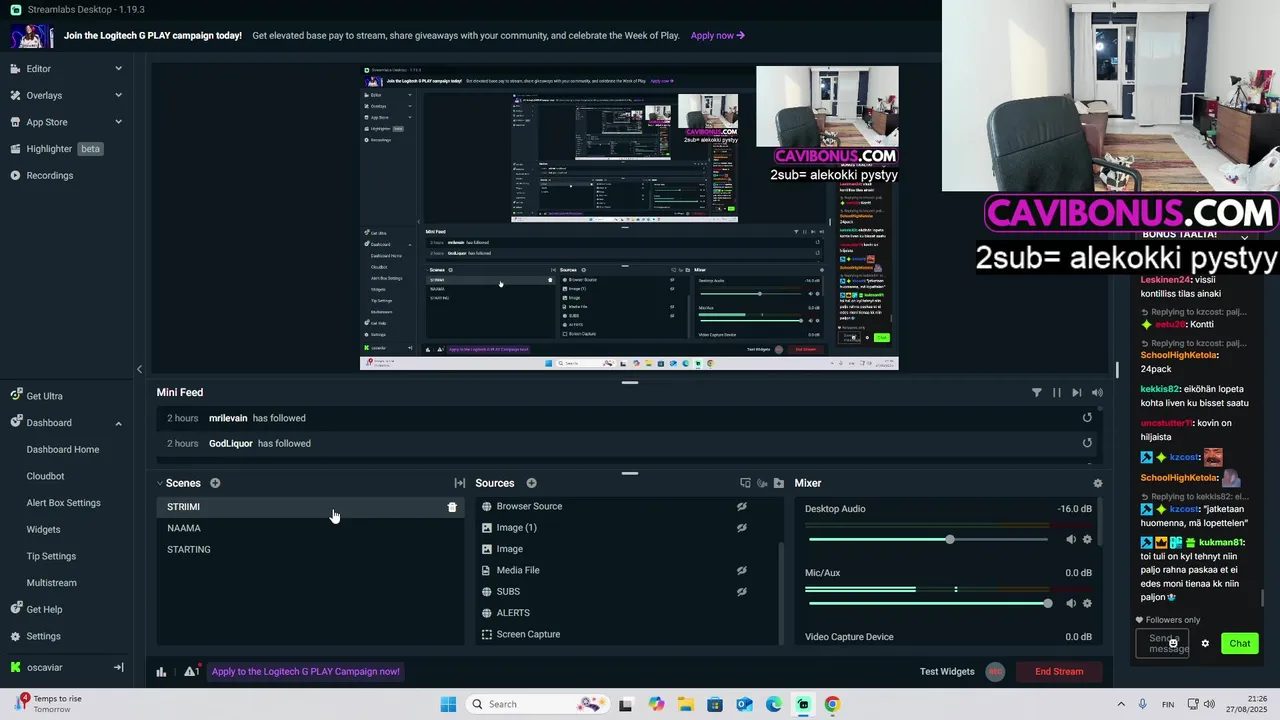Add a new source with plus icon

pyautogui.click(x=531, y=483)
